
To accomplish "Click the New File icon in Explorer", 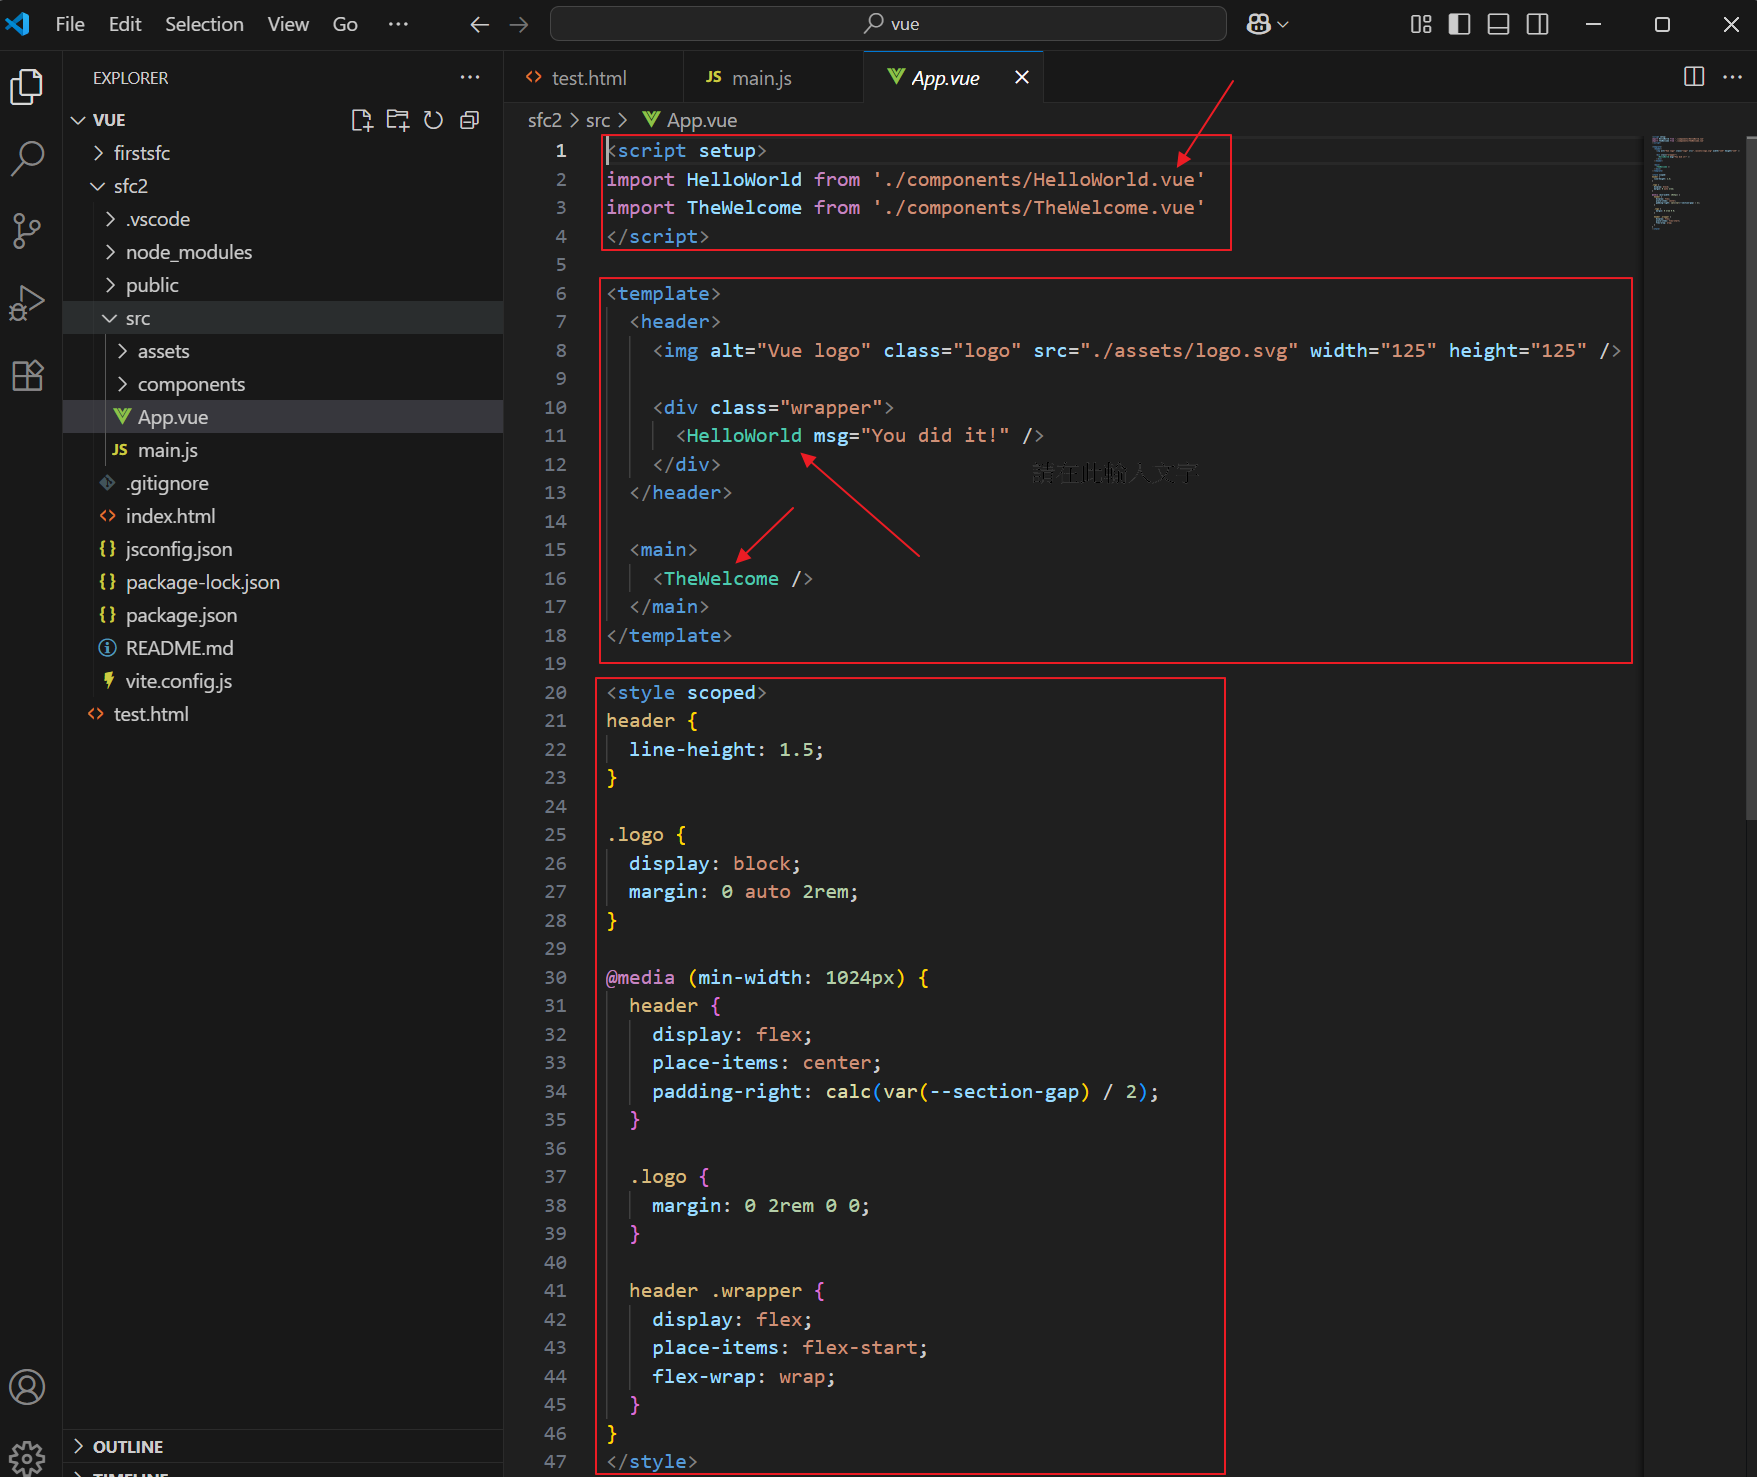I will click(x=361, y=120).
